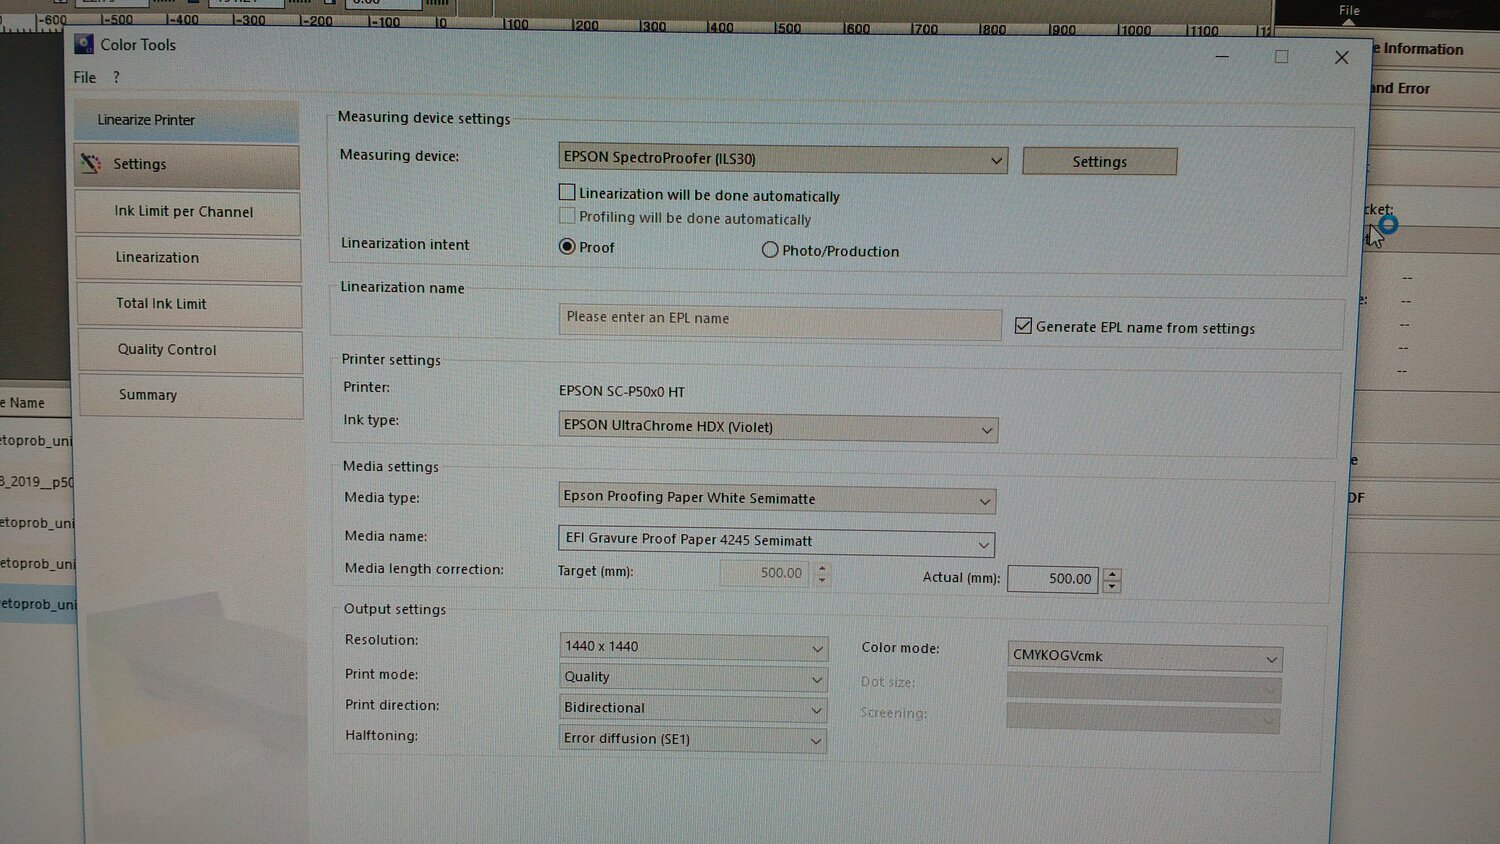Click the Target (mm) spinner arrows

(822, 574)
